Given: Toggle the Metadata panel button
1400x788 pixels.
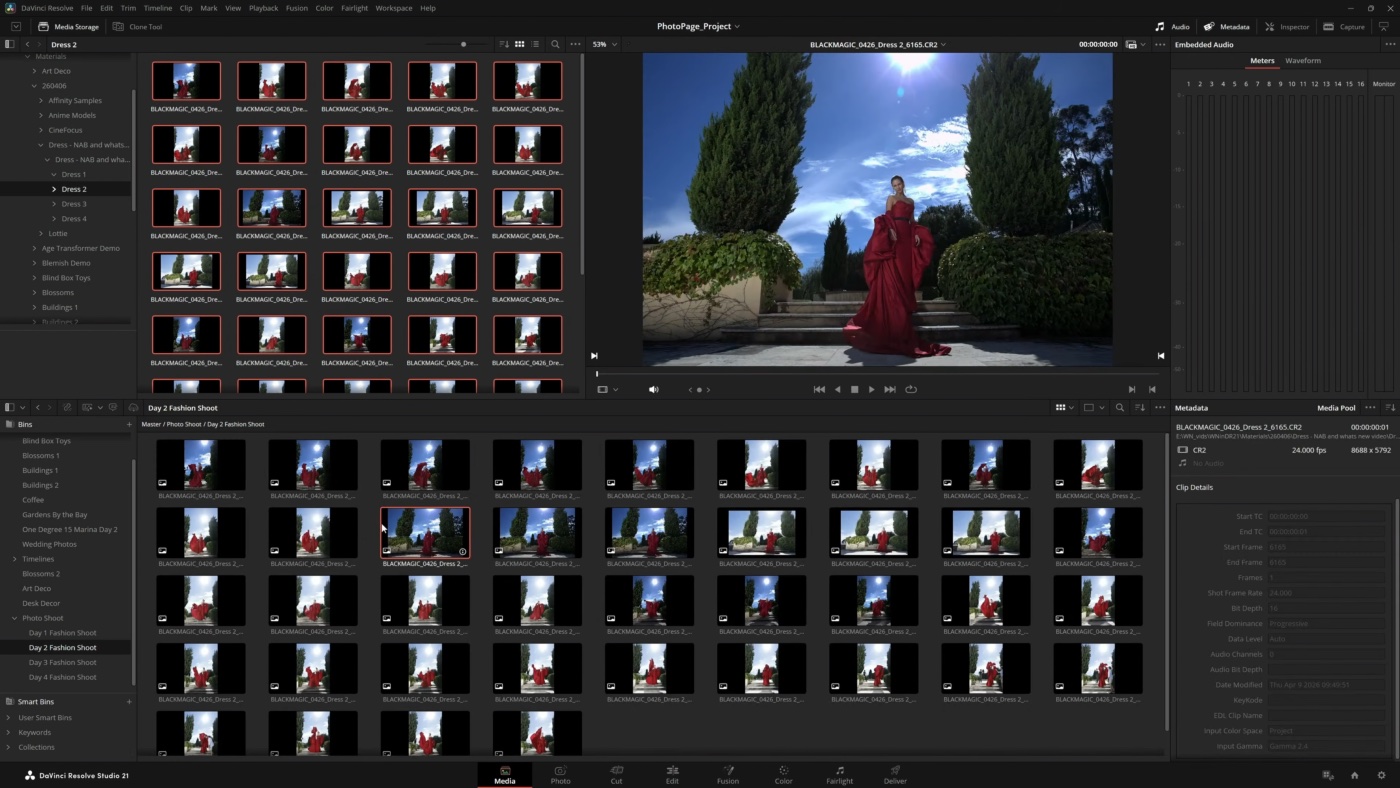Looking at the screenshot, I should 1226,27.
